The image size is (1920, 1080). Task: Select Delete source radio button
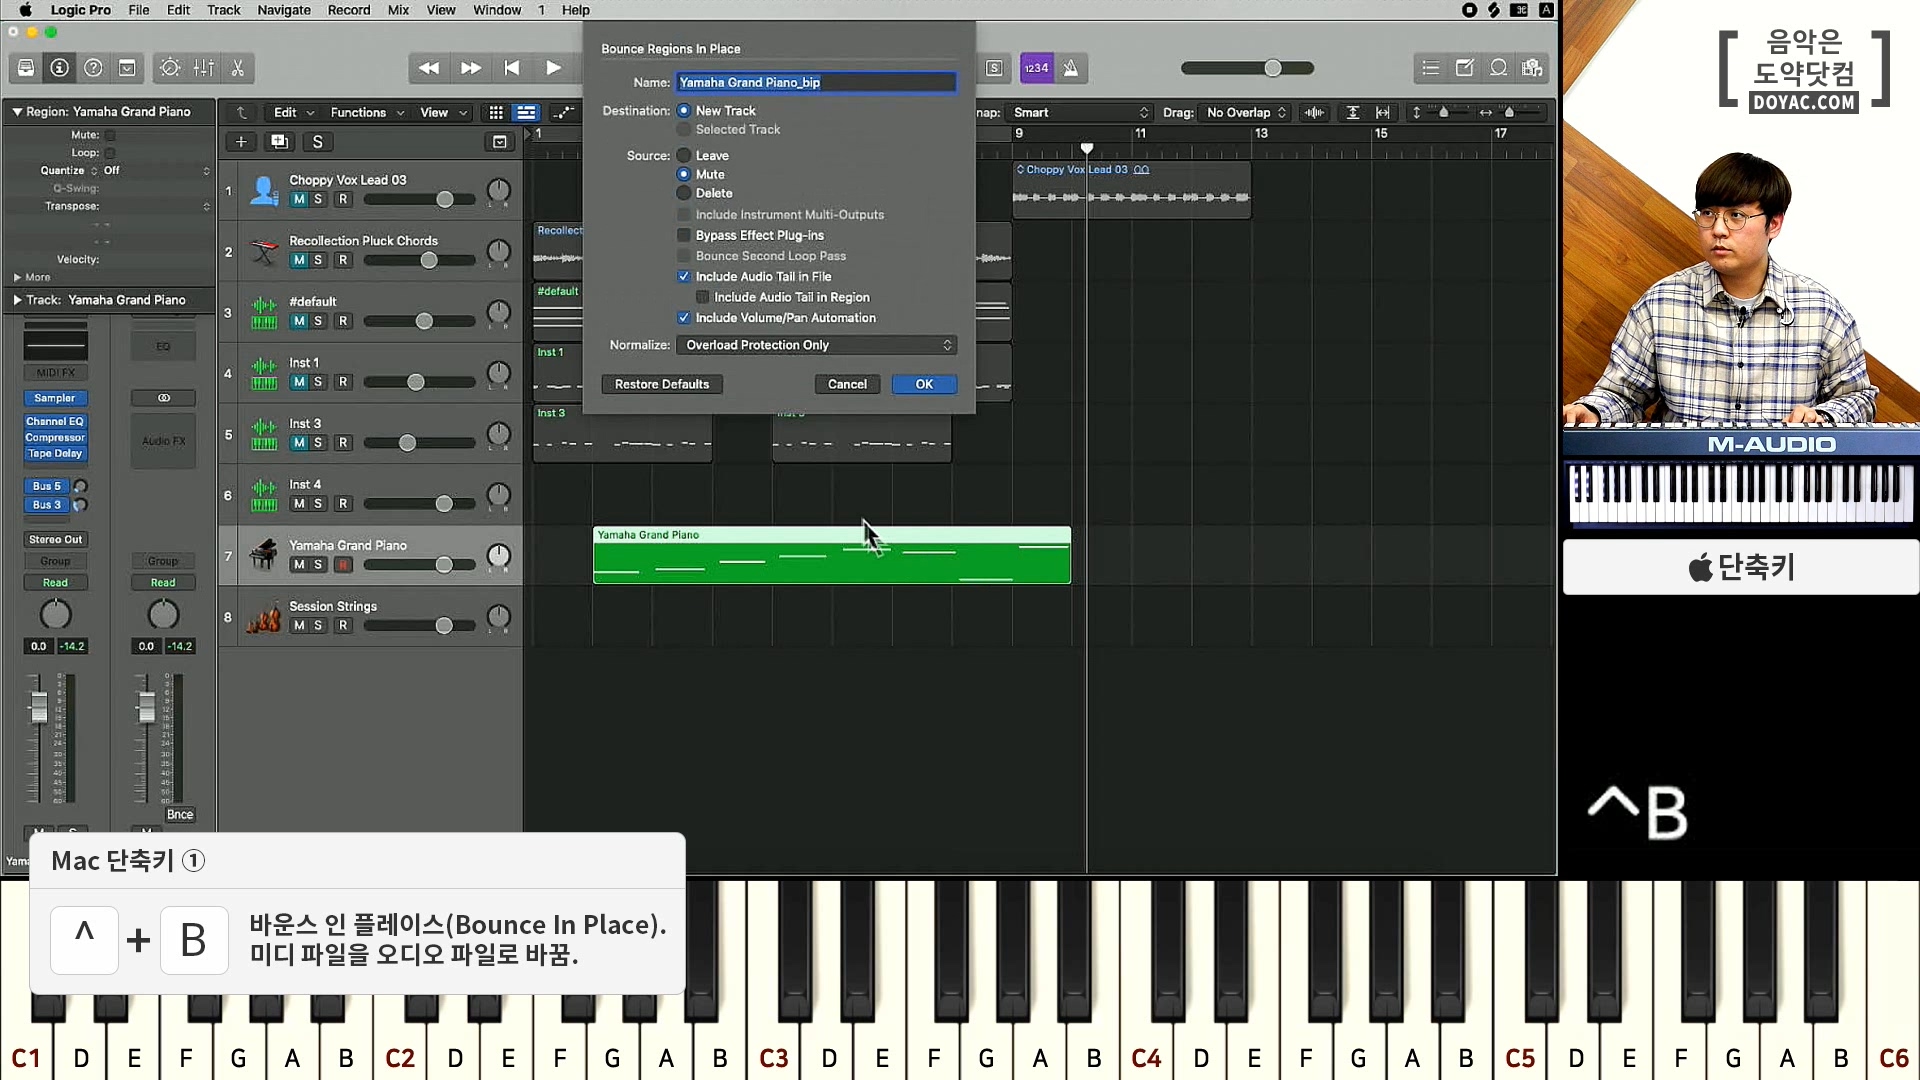coord(684,193)
